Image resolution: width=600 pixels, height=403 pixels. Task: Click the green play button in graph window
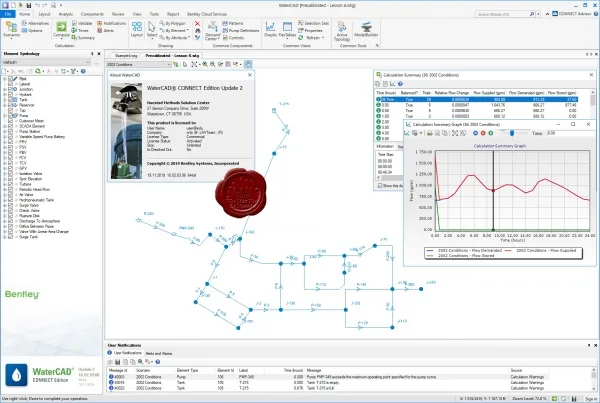coord(491,133)
